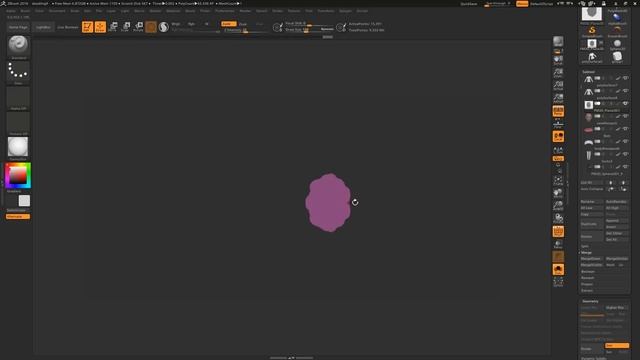Viewport: 640px width, 360px height.
Task: Click the Scroll canvas button
Action: coord(558,60)
